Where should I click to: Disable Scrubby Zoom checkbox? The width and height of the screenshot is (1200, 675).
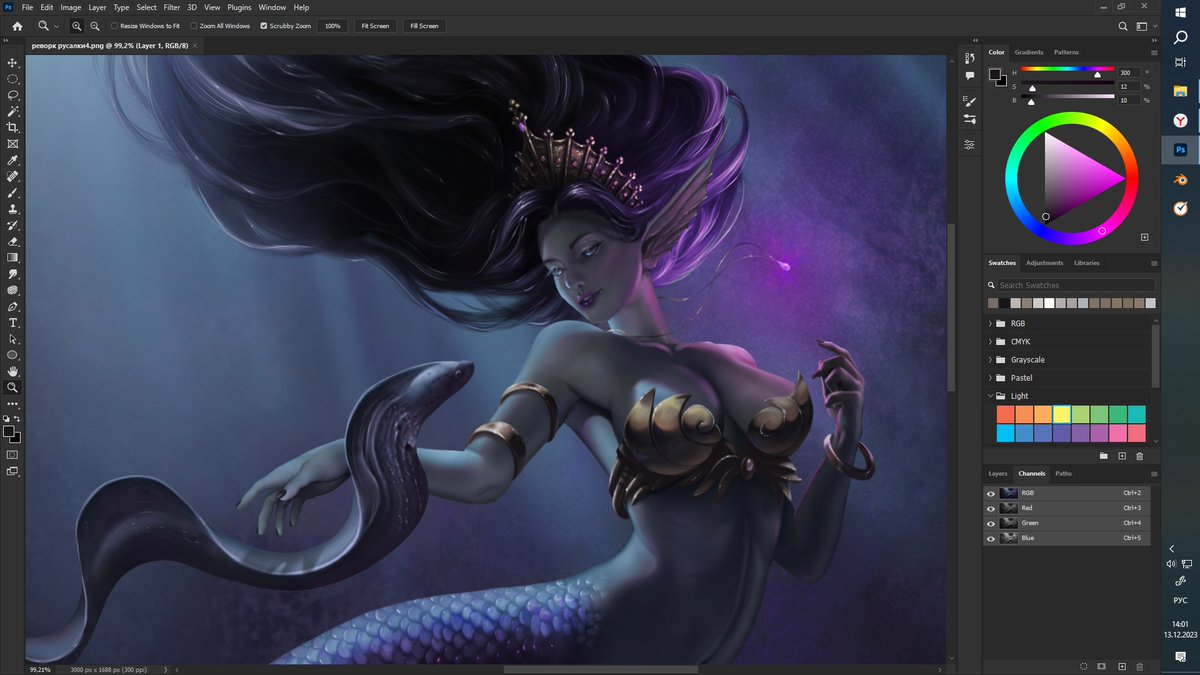tap(264, 25)
